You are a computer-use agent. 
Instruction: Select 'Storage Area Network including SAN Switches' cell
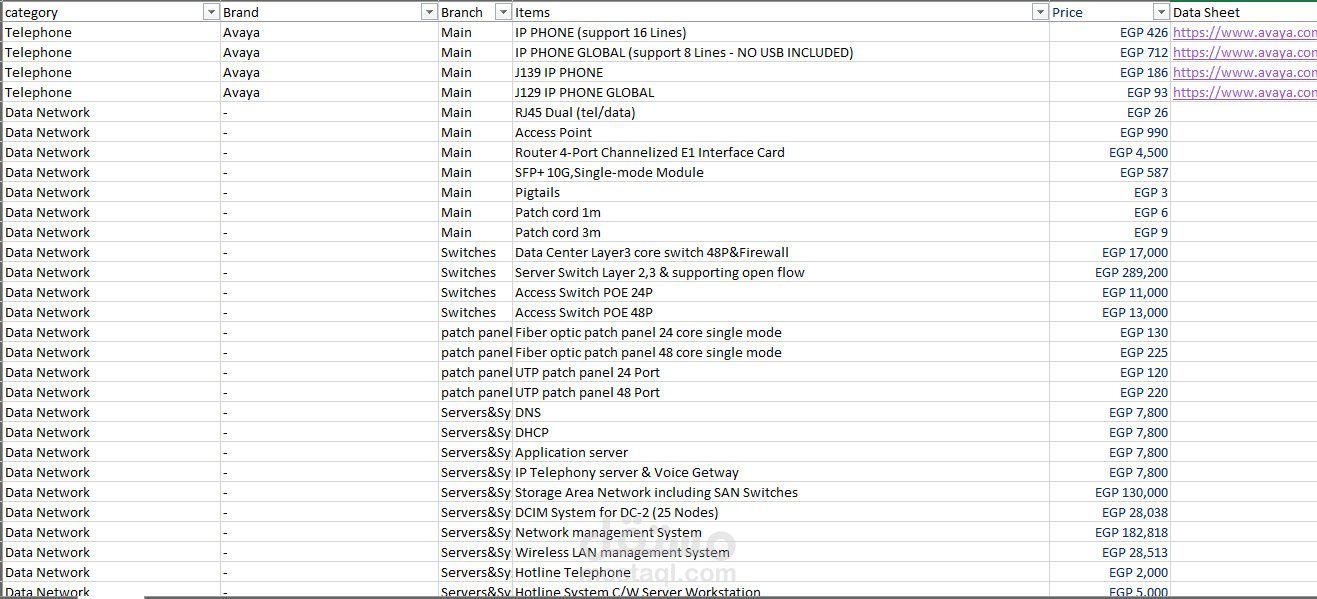pyautogui.click(x=781, y=492)
